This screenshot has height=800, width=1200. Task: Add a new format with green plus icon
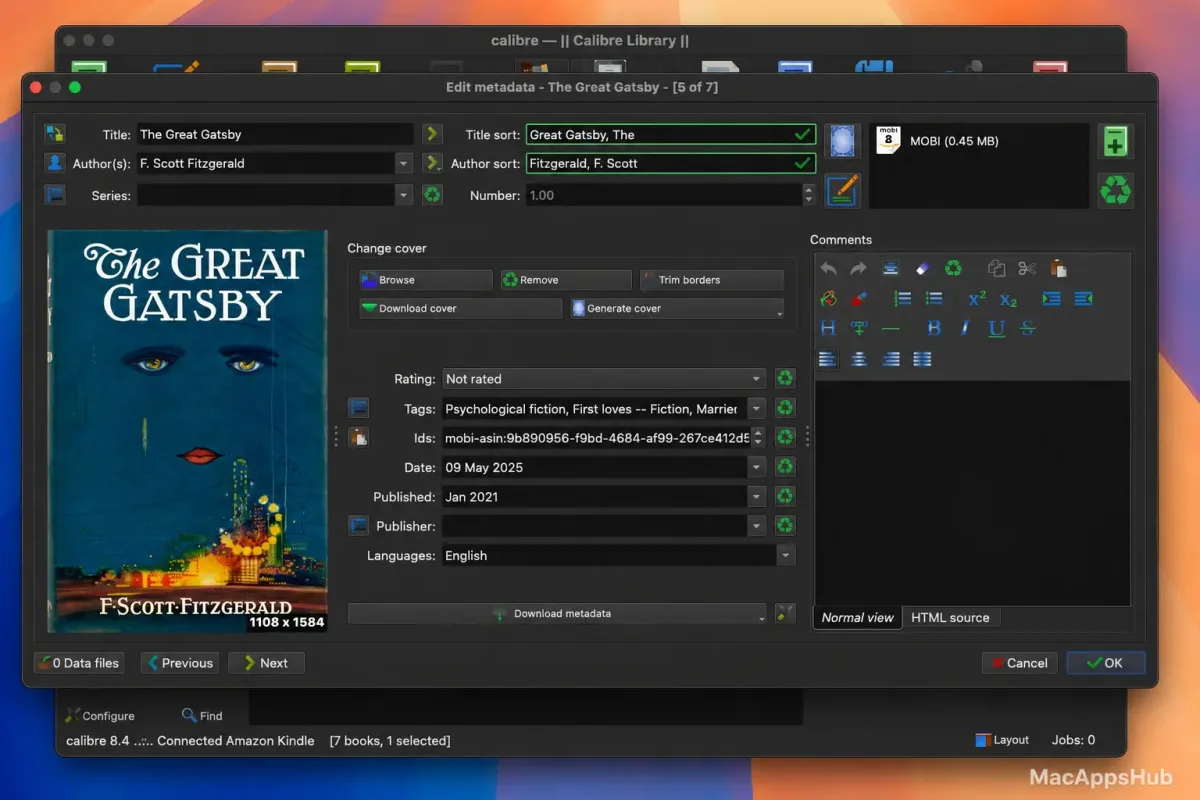pyautogui.click(x=1115, y=141)
